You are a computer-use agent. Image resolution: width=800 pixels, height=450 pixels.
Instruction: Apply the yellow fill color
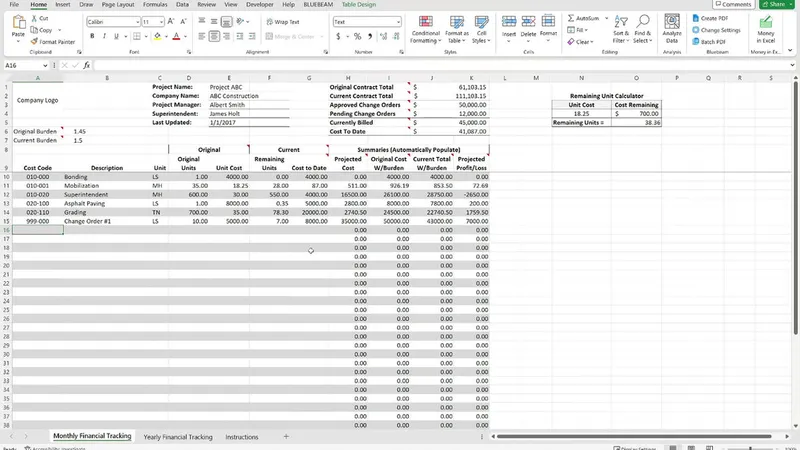(x=157, y=36)
